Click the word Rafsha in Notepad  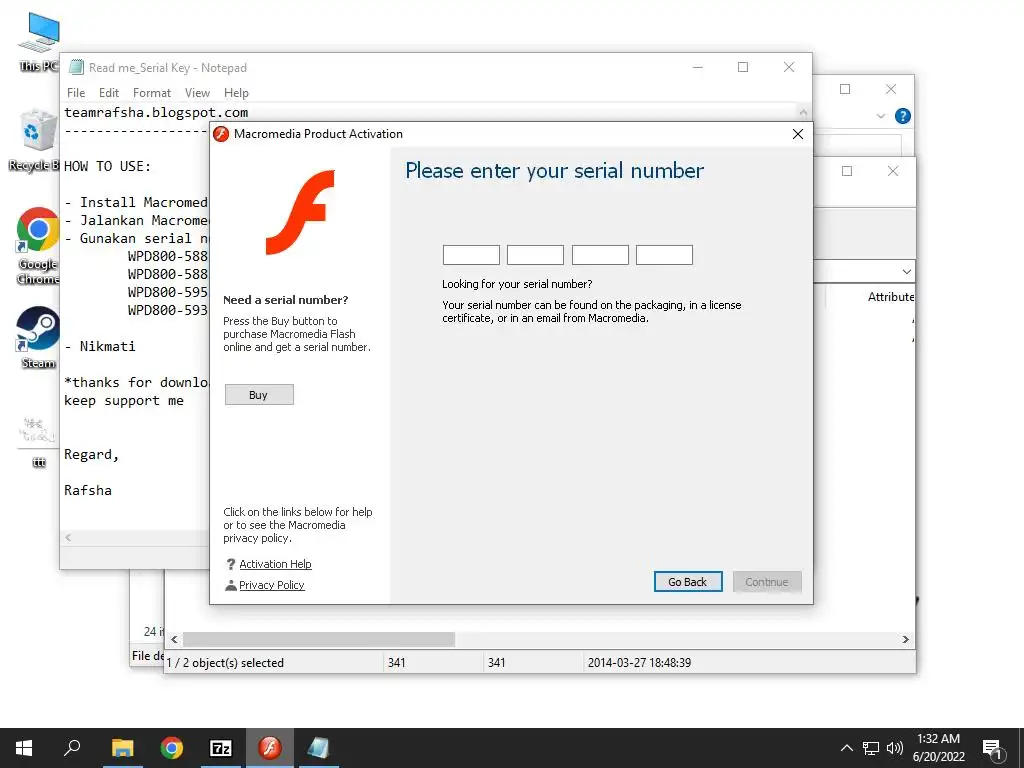pos(88,490)
